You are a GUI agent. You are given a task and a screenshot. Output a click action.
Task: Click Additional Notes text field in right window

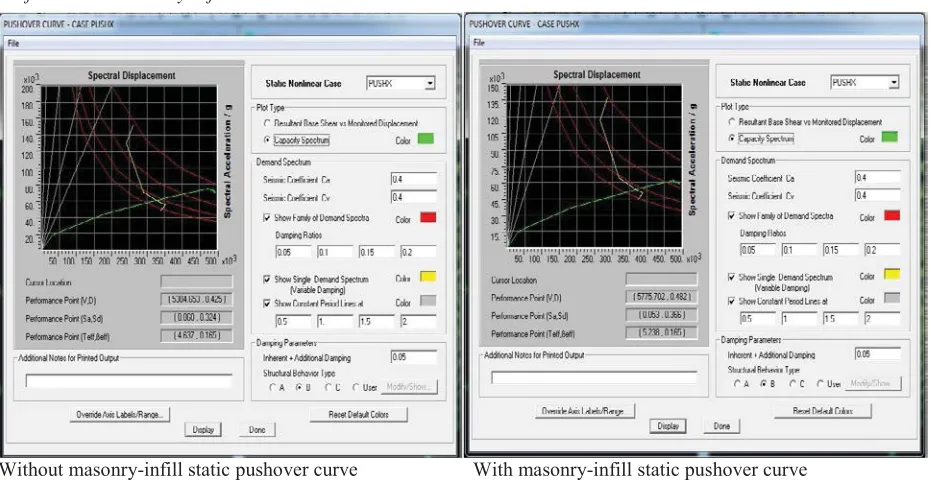[594, 377]
